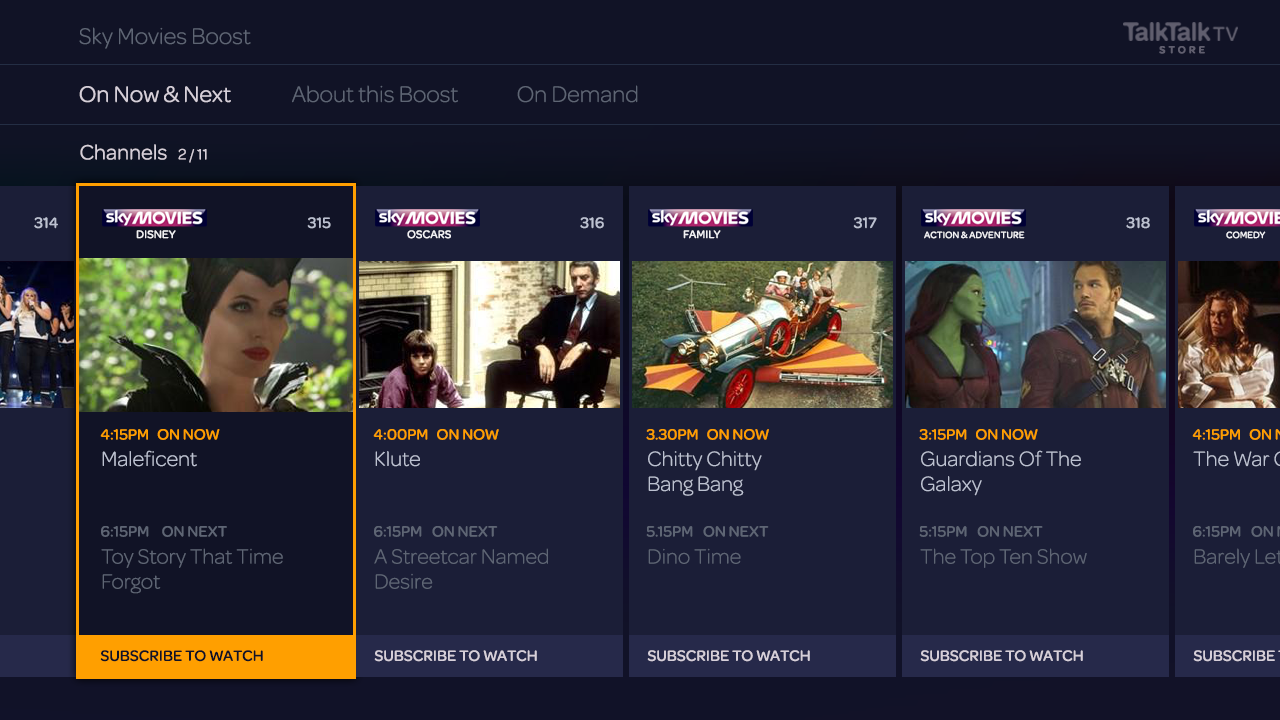Viewport: 1280px width, 720px height.
Task: Select the Sky Movies Comedy channel logo
Action: (1237, 224)
